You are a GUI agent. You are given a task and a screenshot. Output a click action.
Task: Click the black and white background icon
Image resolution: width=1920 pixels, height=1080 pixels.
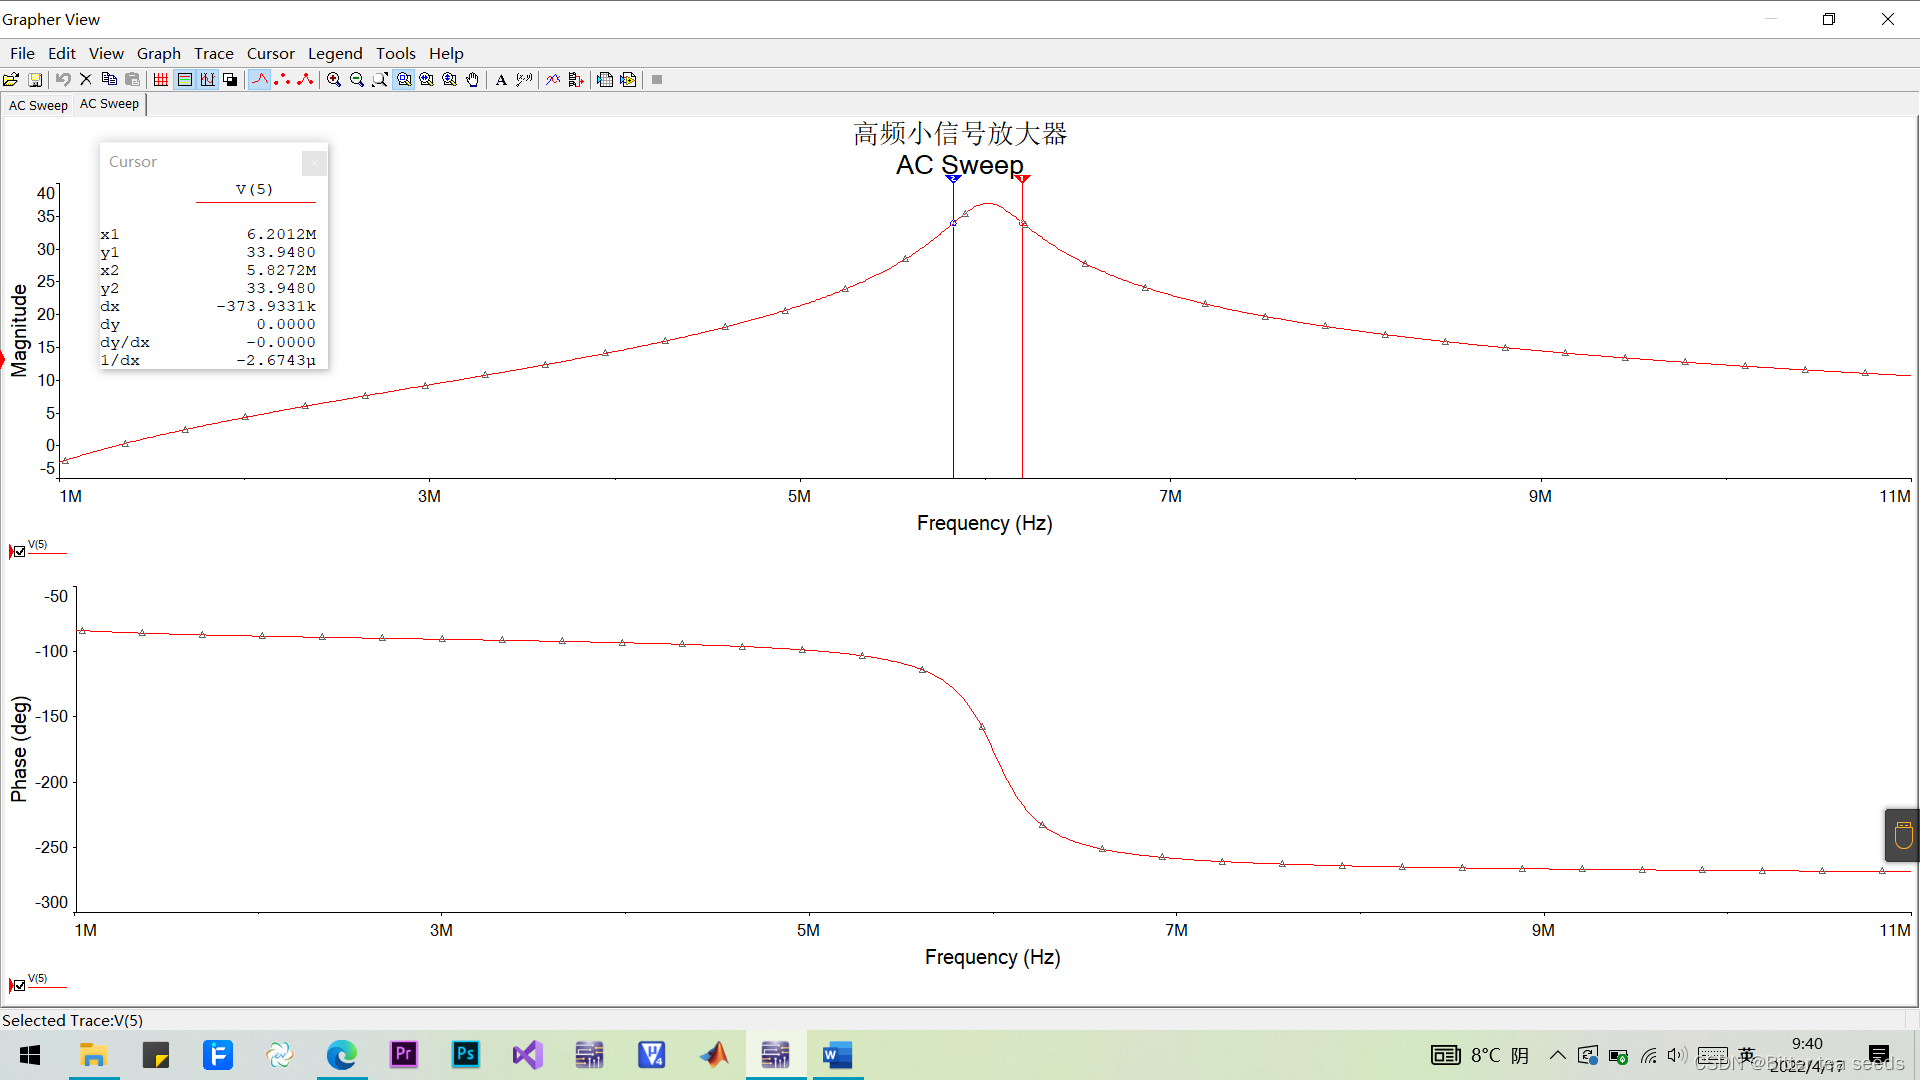tap(231, 80)
